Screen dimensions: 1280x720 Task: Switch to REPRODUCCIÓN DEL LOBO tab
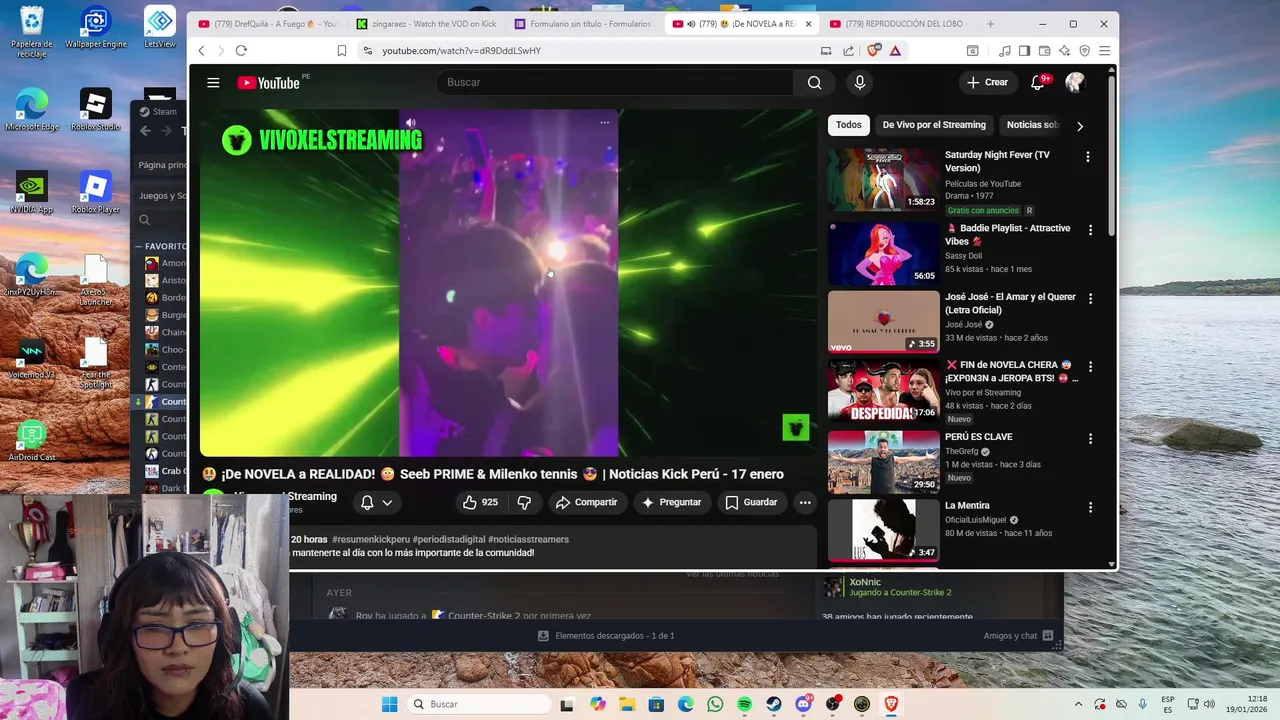(x=900, y=24)
